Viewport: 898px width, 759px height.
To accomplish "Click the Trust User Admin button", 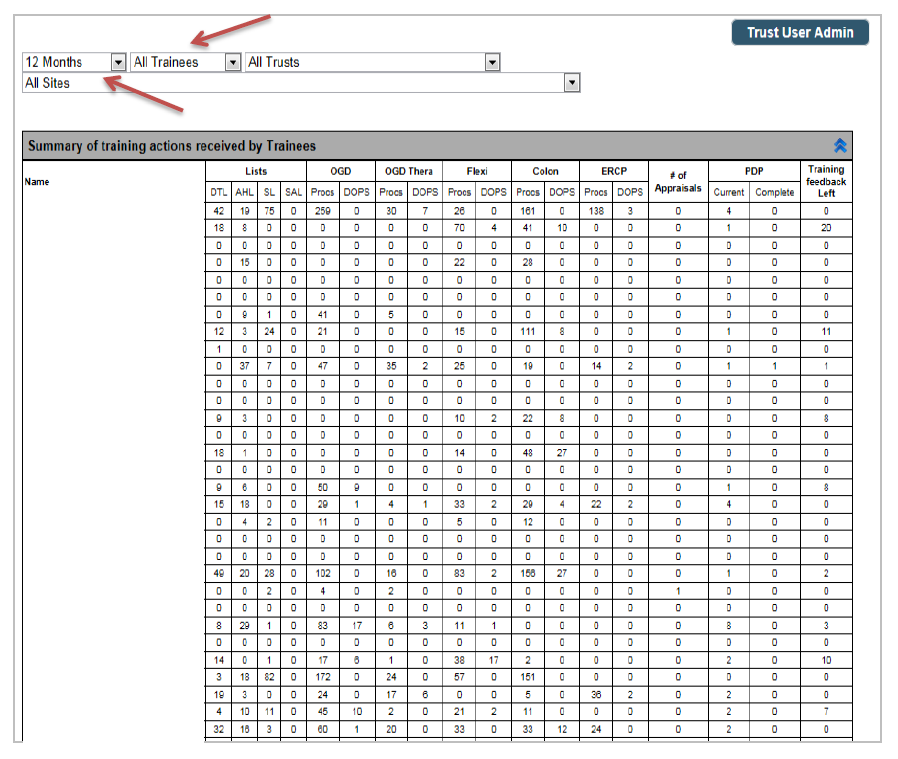I will tap(800, 32).
